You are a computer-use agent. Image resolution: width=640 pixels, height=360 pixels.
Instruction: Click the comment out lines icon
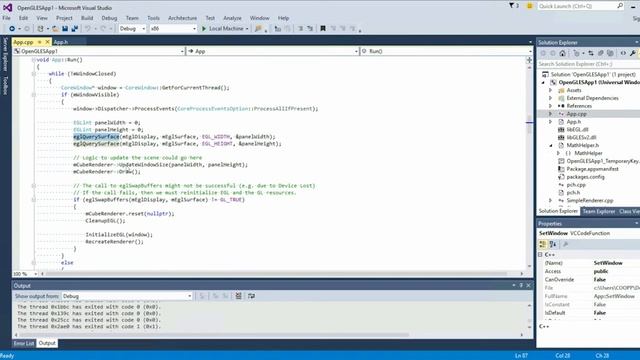tap(300, 29)
